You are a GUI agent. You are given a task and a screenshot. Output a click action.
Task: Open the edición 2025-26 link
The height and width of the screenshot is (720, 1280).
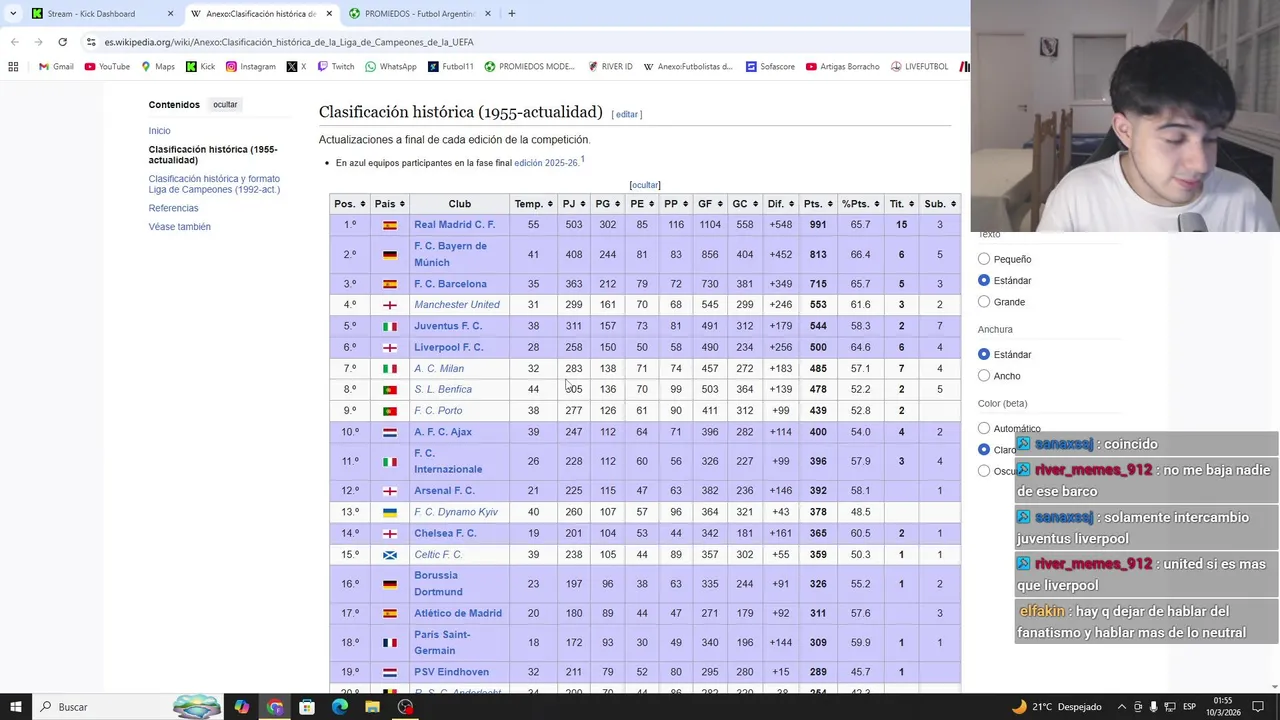click(546, 163)
